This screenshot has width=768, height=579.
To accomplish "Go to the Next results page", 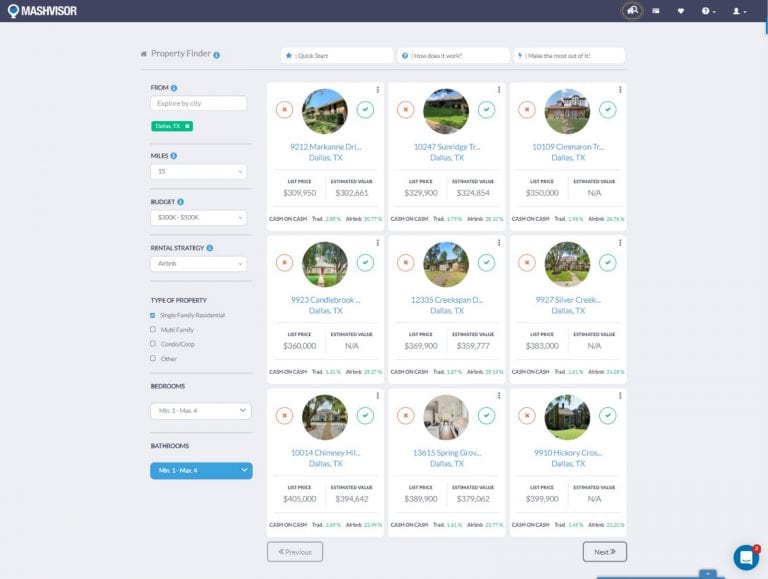I will (x=604, y=551).
